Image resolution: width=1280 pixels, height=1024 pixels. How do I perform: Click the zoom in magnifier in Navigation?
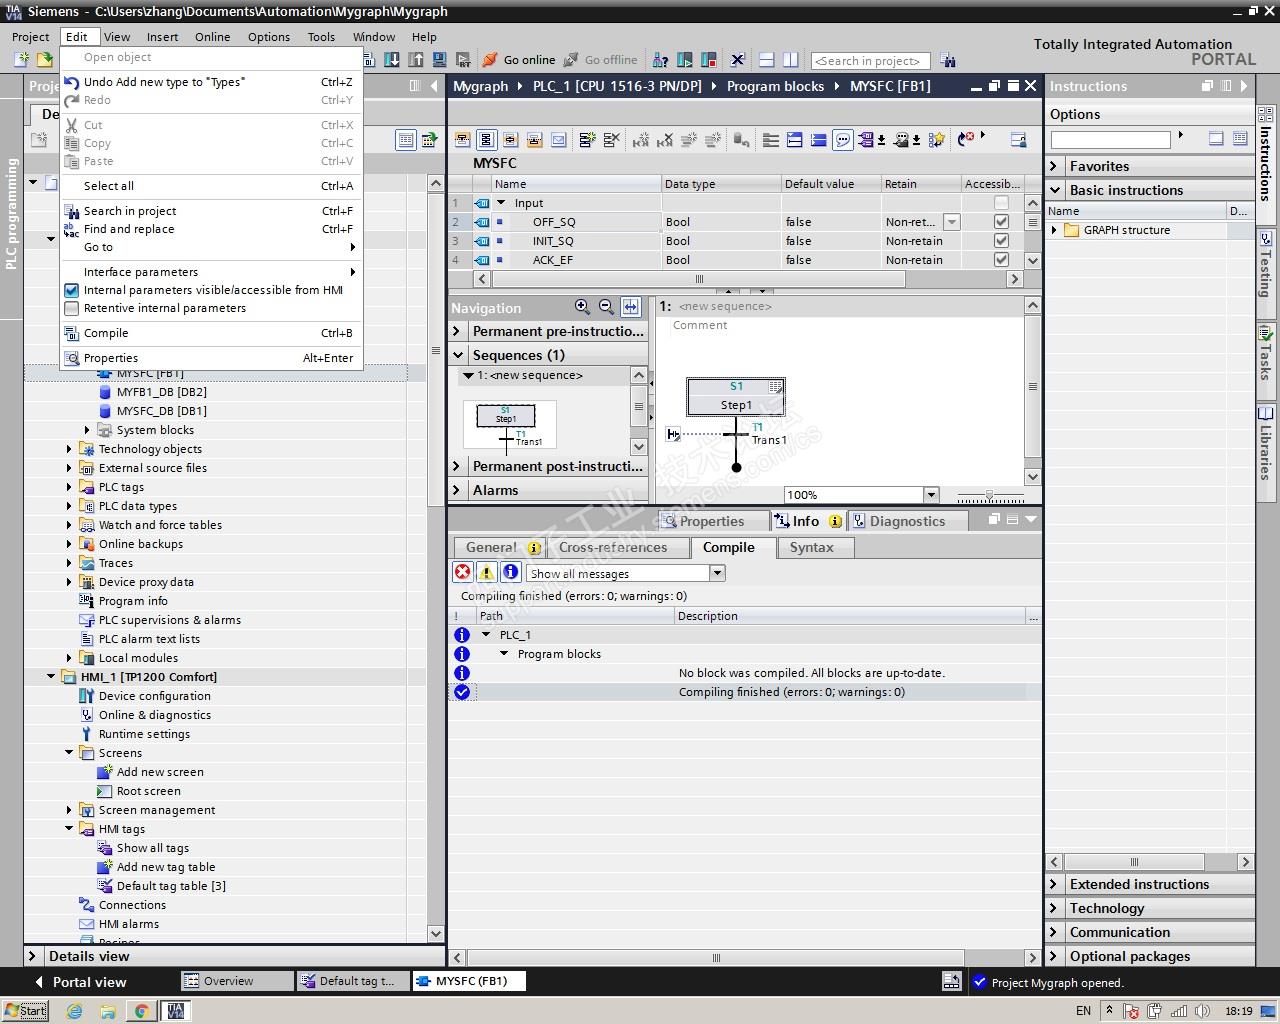tap(582, 307)
